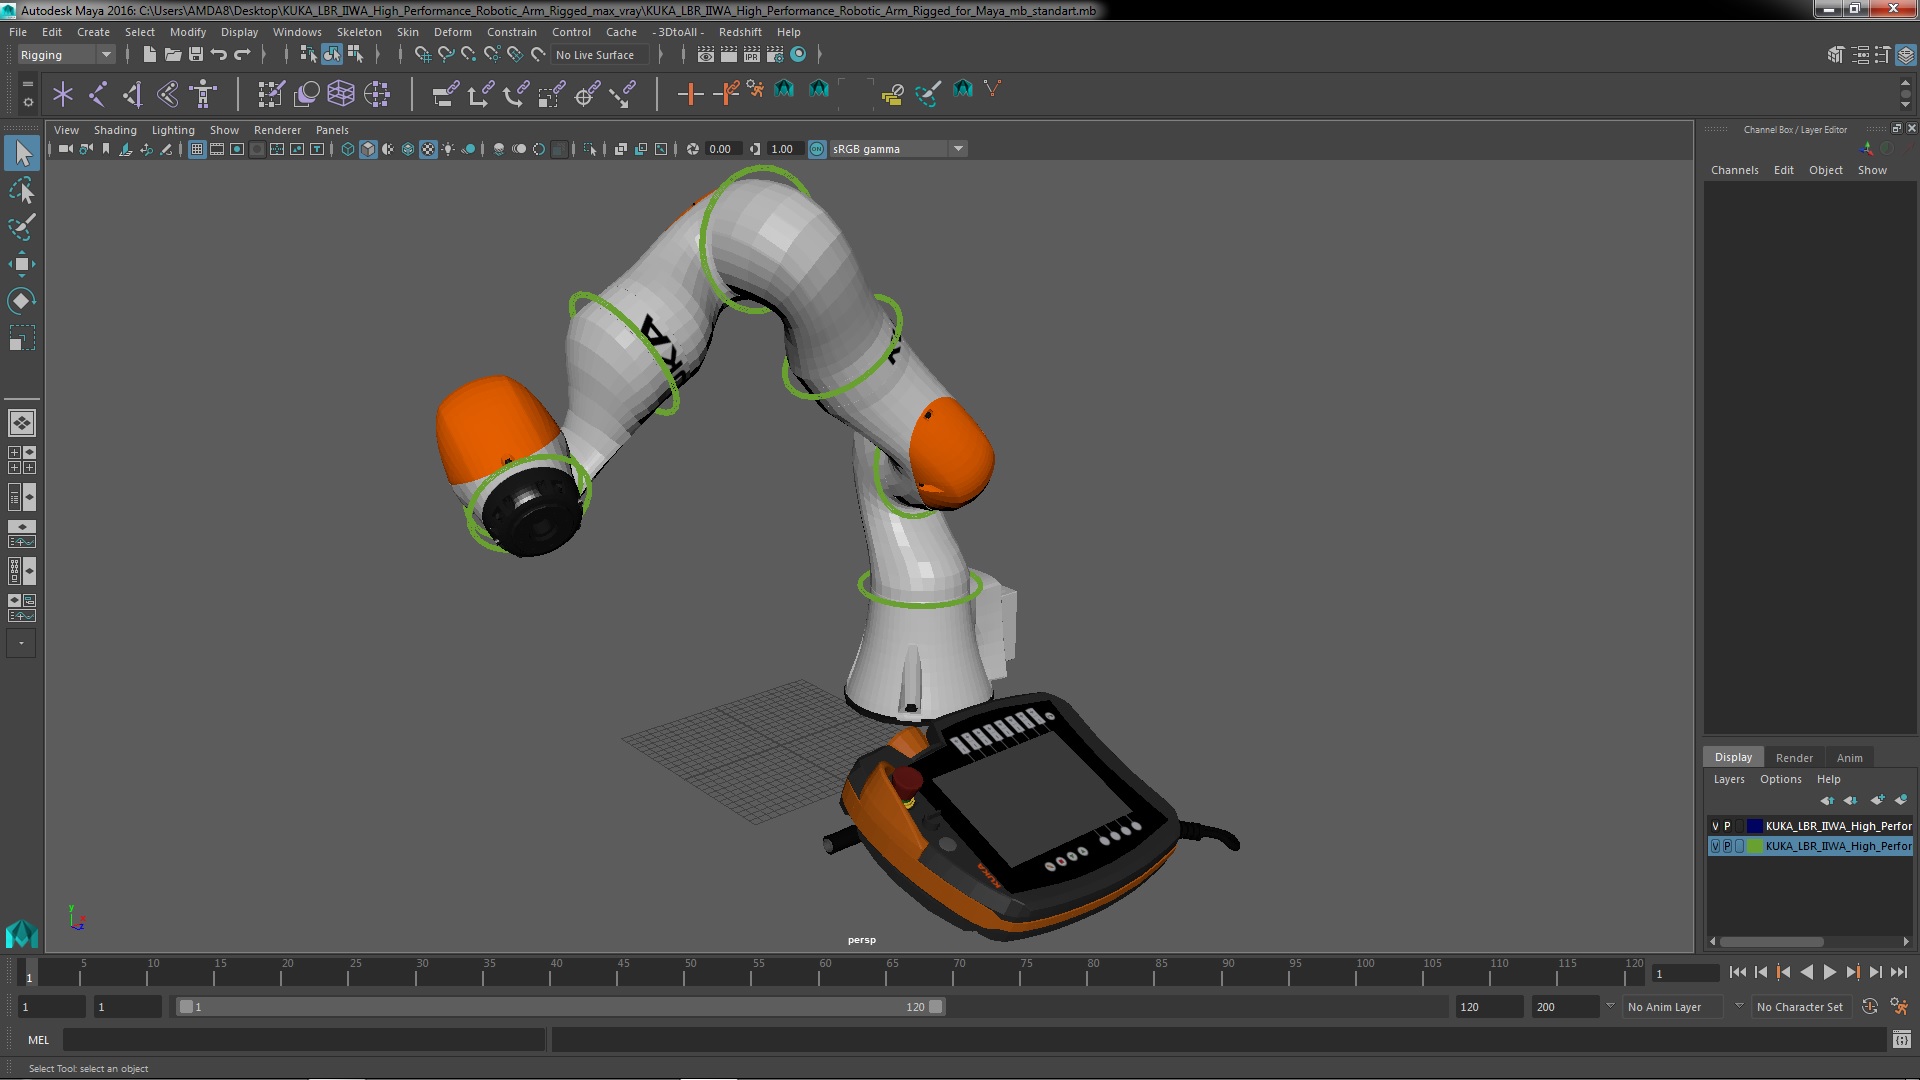Open the No Character Set dropdown

1800,1007
